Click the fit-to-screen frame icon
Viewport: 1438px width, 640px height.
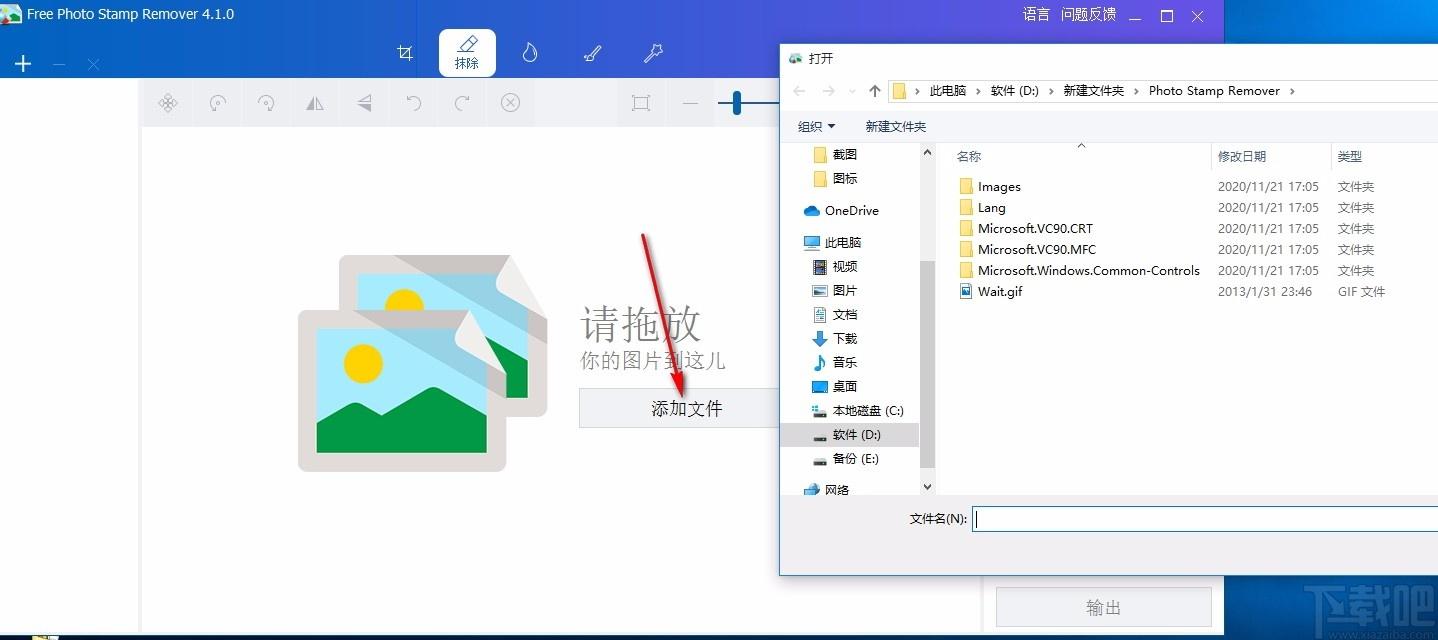(641, 103)
